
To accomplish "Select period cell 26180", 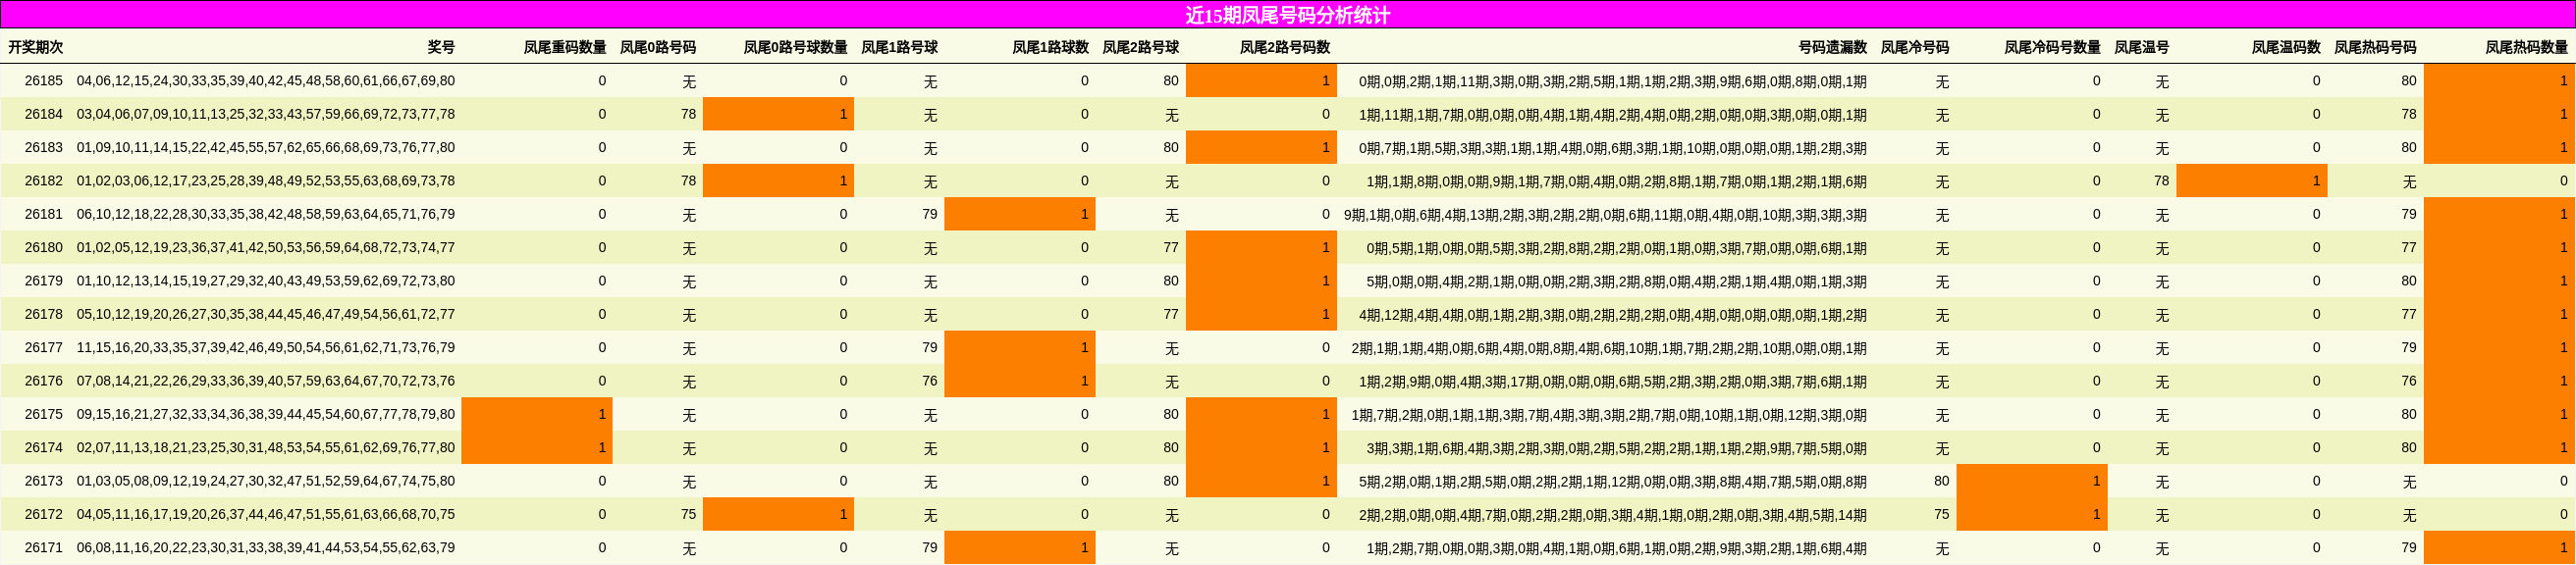I will click(44, 247).
